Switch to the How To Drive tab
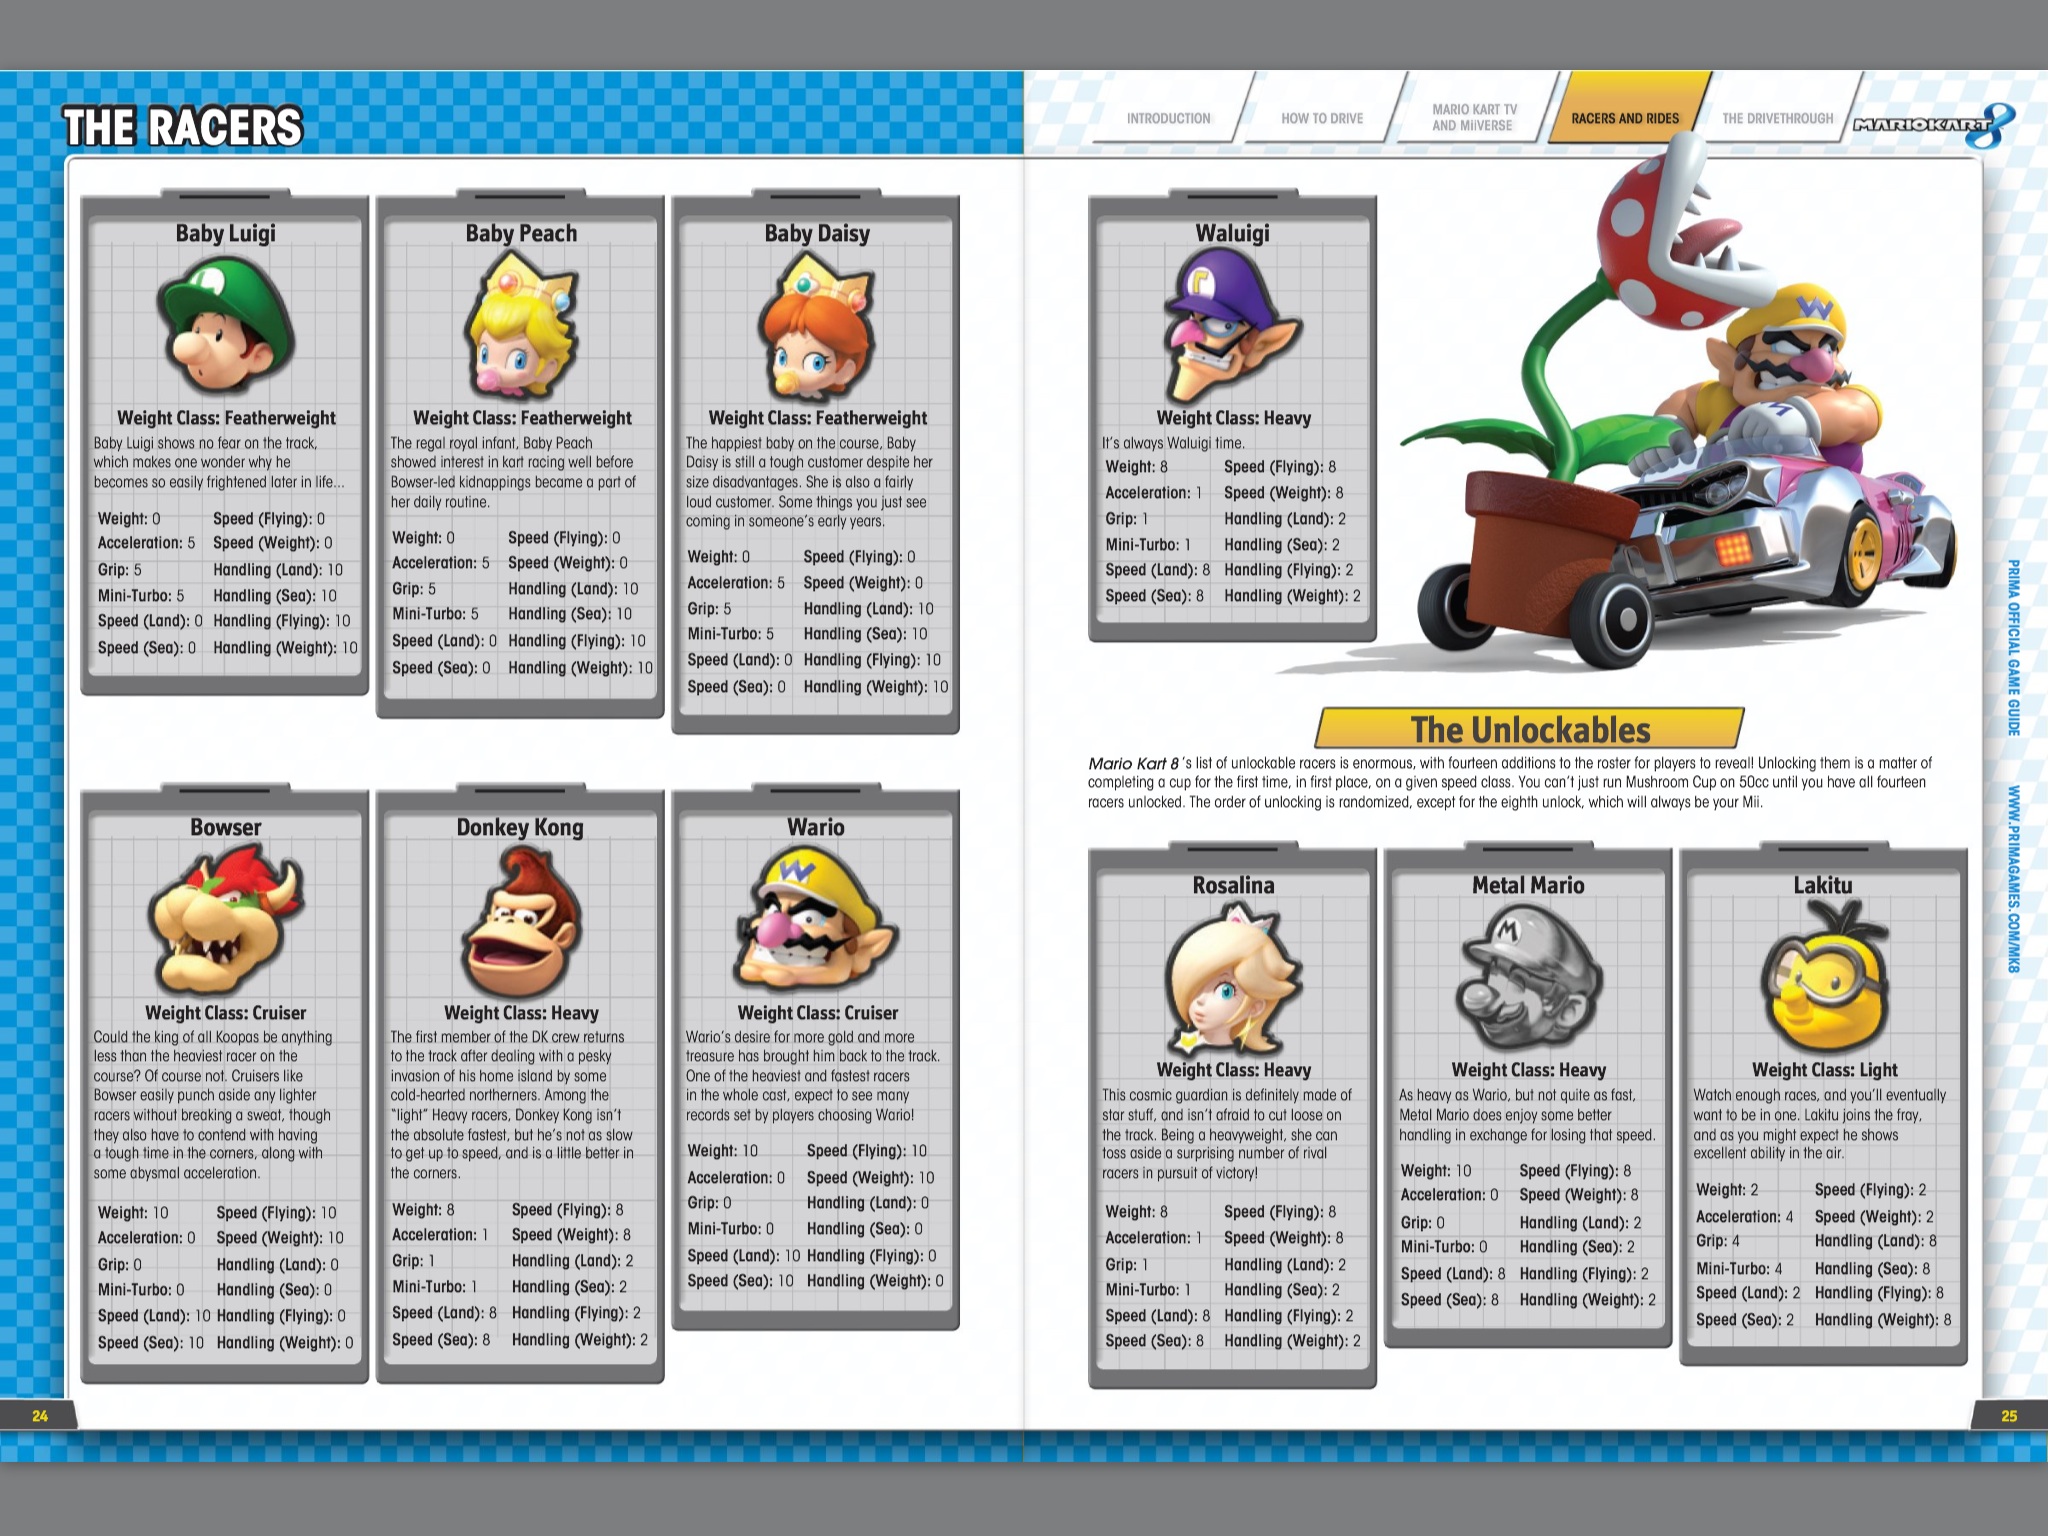Image resolution: width=2048 pixels, height=1536 pixels. pyautogui.click(x=1322, y=118)
